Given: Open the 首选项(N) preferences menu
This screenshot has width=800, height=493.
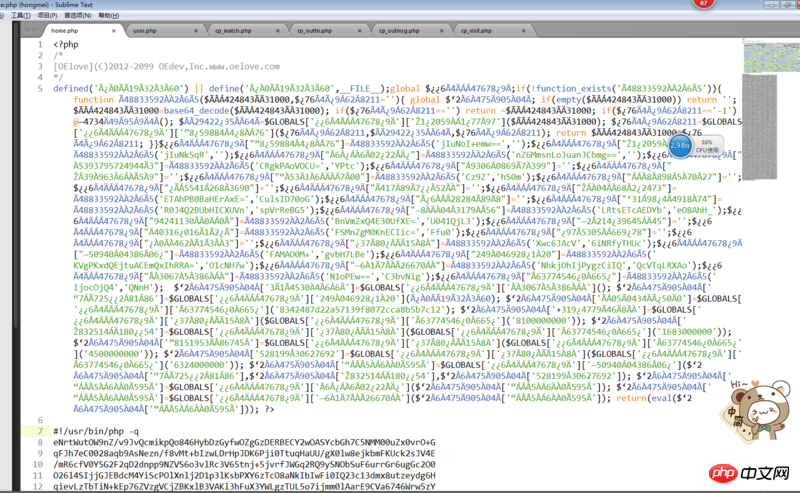Looking at the screenshot, I should click(78, 15).
